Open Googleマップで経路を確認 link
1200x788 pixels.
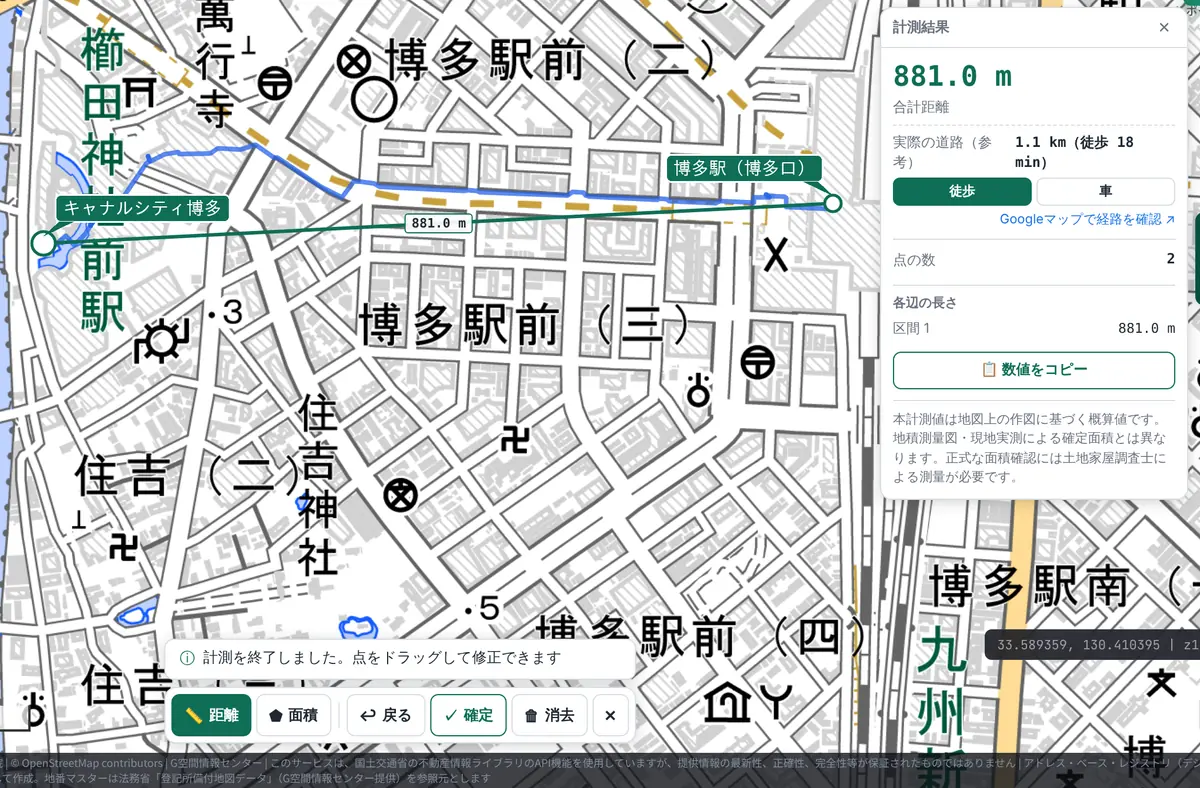pyautogui.click(x=1087, y=219)
